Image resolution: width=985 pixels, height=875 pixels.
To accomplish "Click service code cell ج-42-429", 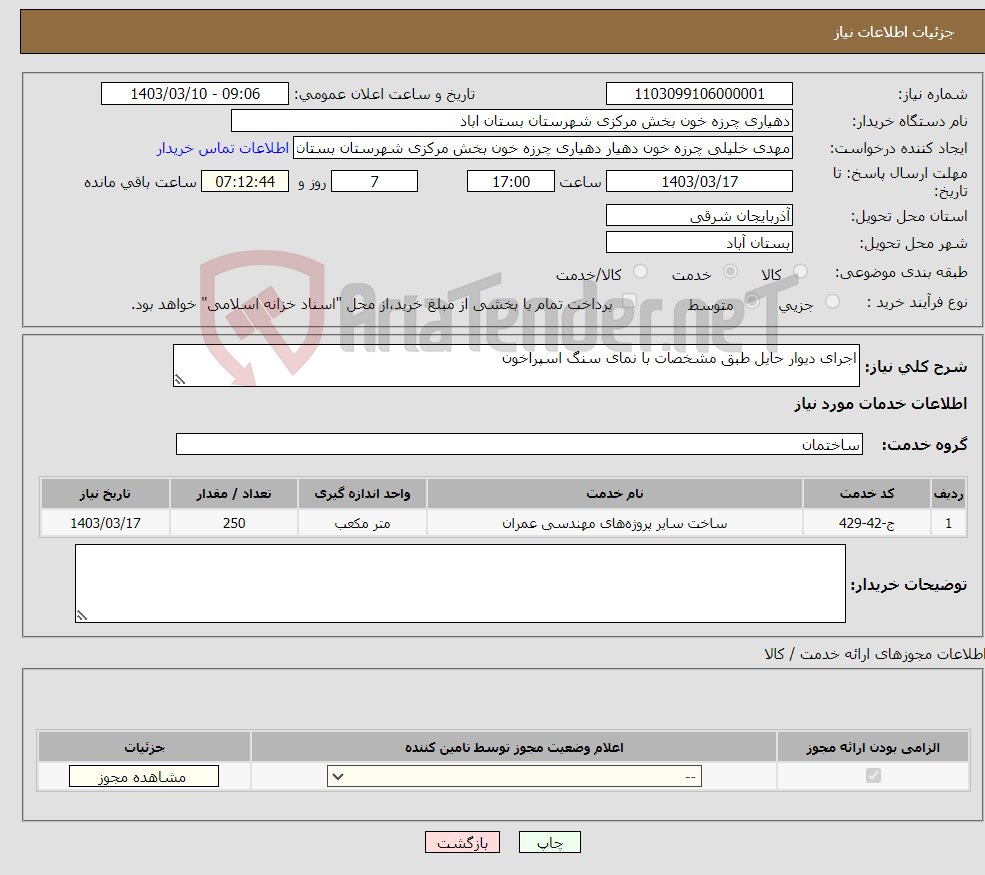I will pos(867,523).
